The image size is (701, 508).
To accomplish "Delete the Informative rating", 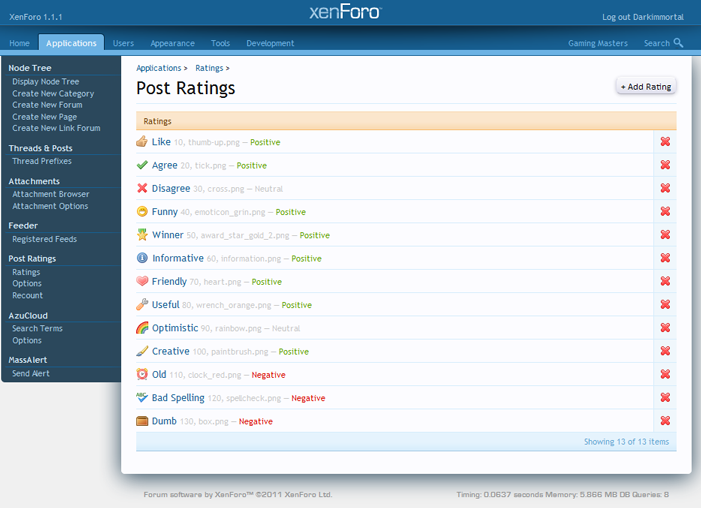I will (x=665, y=258).
